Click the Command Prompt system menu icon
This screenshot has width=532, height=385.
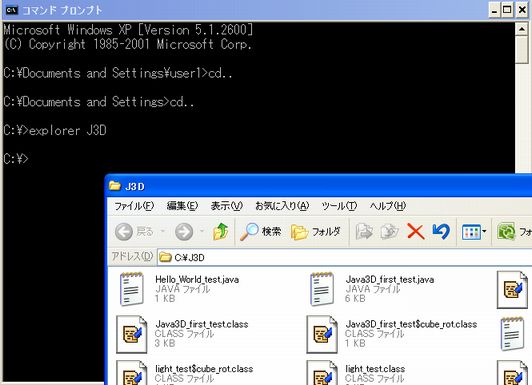12,10
